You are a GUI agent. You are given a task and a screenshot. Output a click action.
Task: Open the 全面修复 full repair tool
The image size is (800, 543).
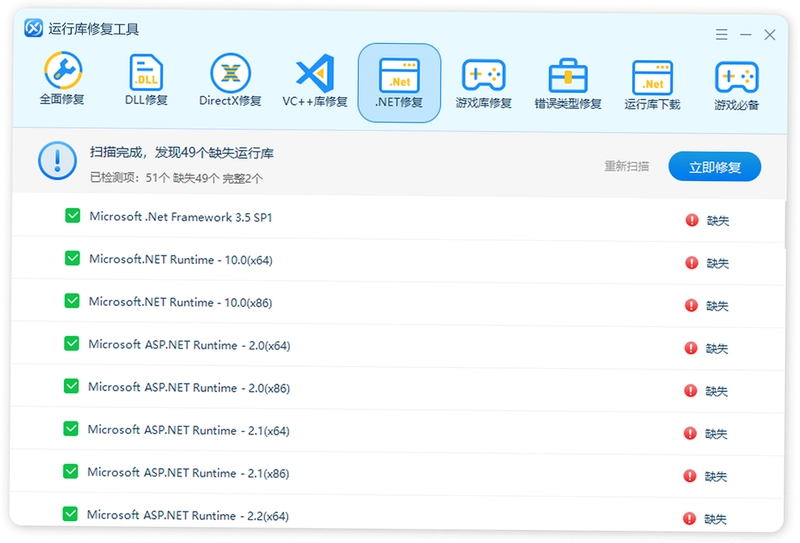point(62,78)
